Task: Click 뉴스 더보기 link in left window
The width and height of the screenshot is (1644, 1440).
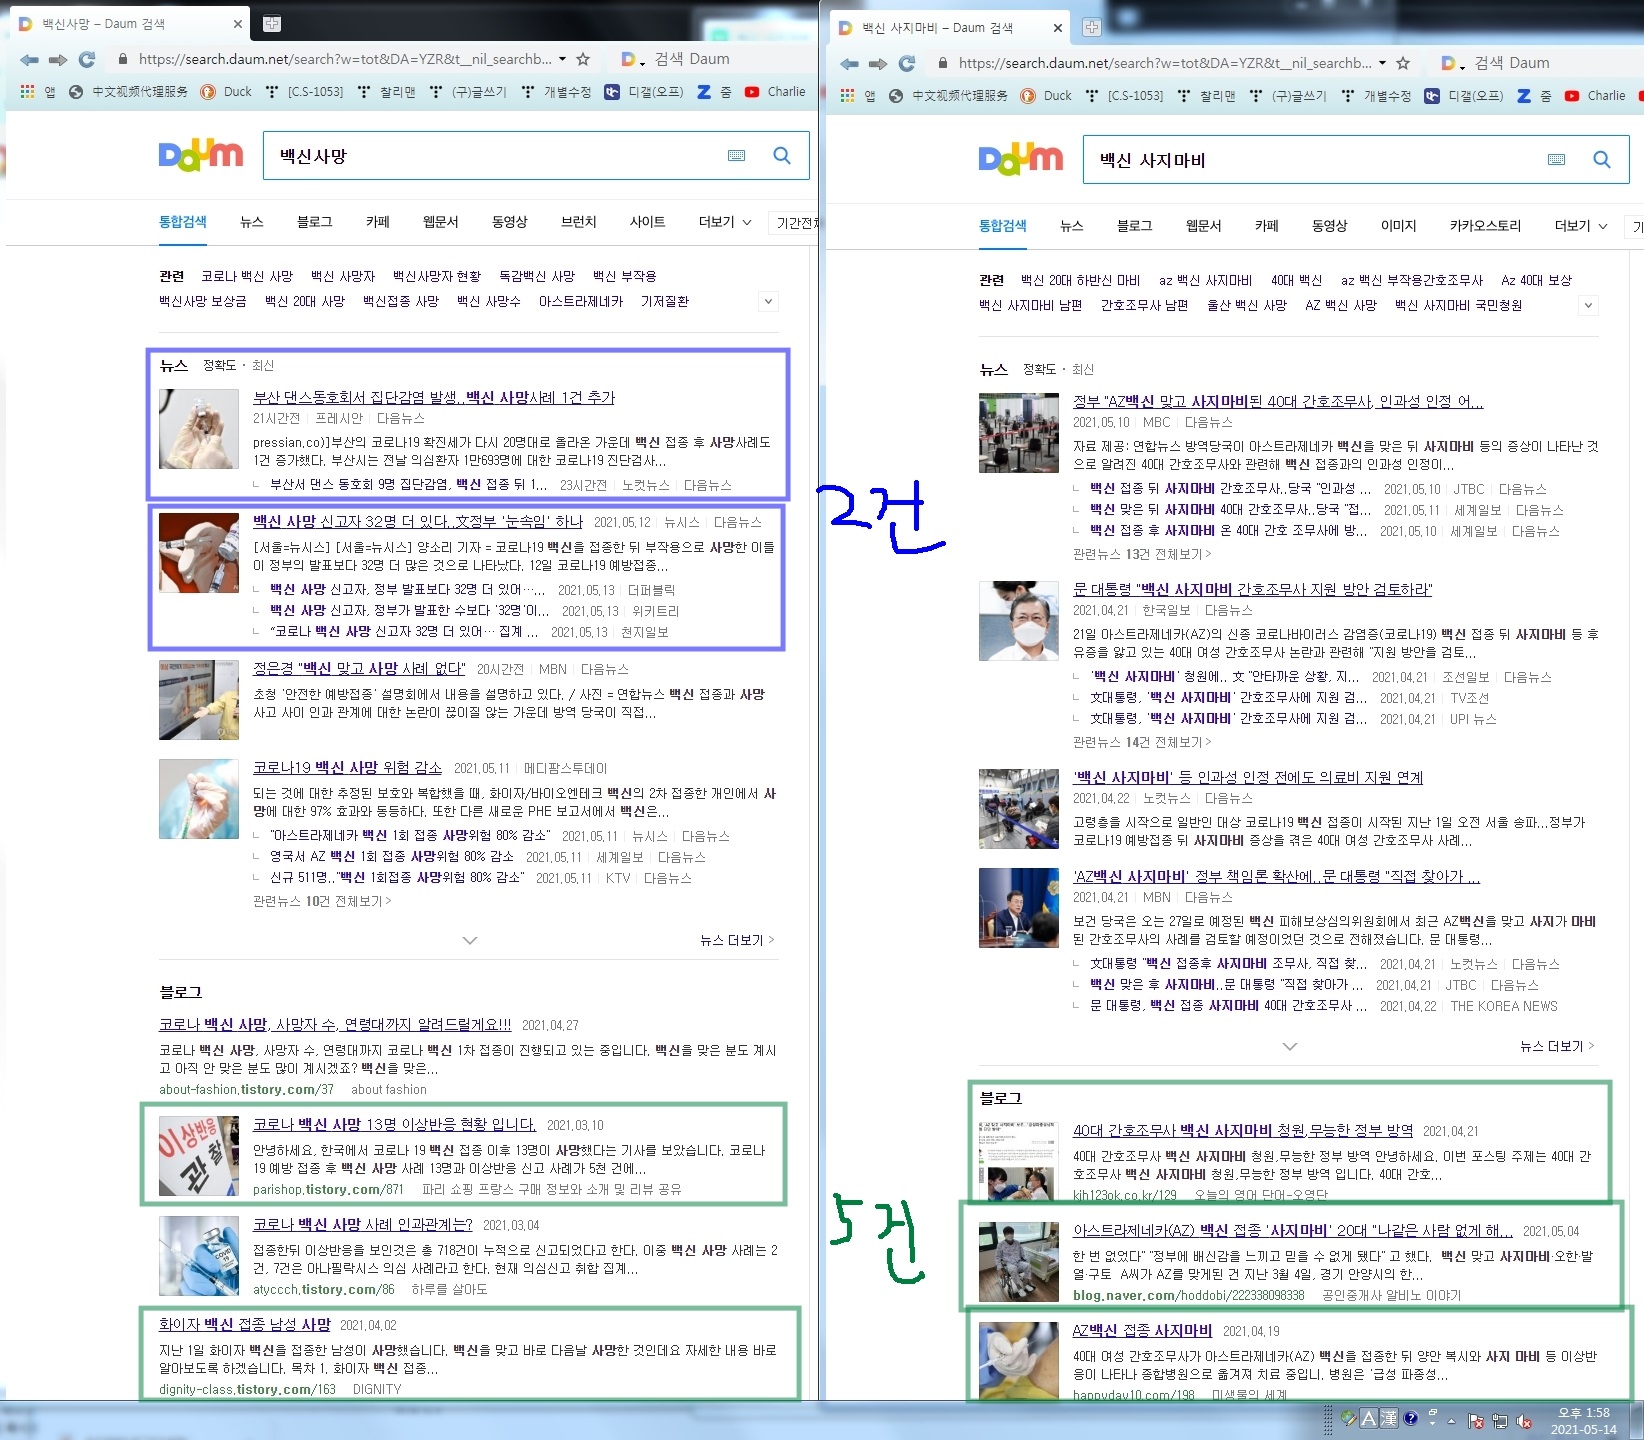Action: point(737,940)
